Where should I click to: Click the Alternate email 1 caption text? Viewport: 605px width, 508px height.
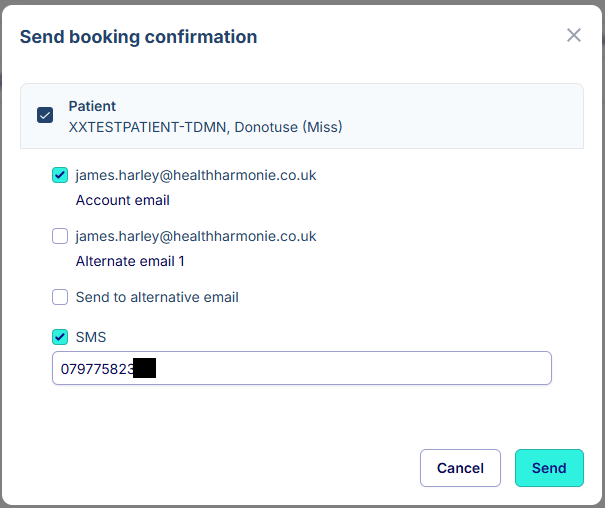(130, 261)
